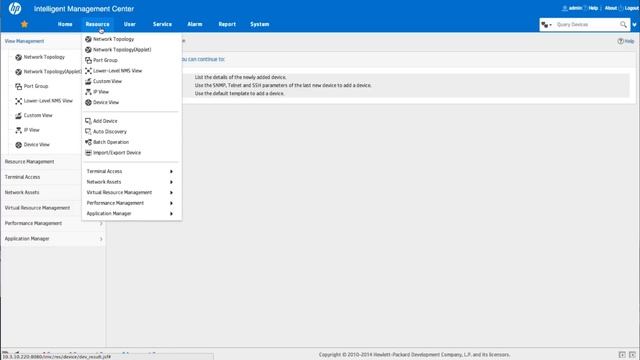The width and height of the screenshot is (640, 360).
Task: Open the Home menu
Action: (65, 24)
